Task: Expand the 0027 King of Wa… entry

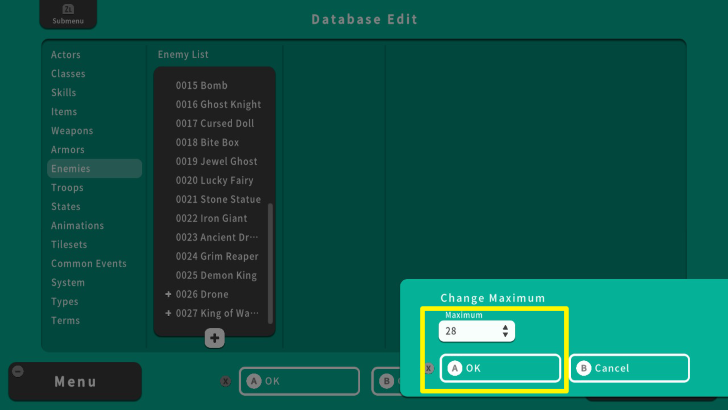Action: tap(169, 313)
